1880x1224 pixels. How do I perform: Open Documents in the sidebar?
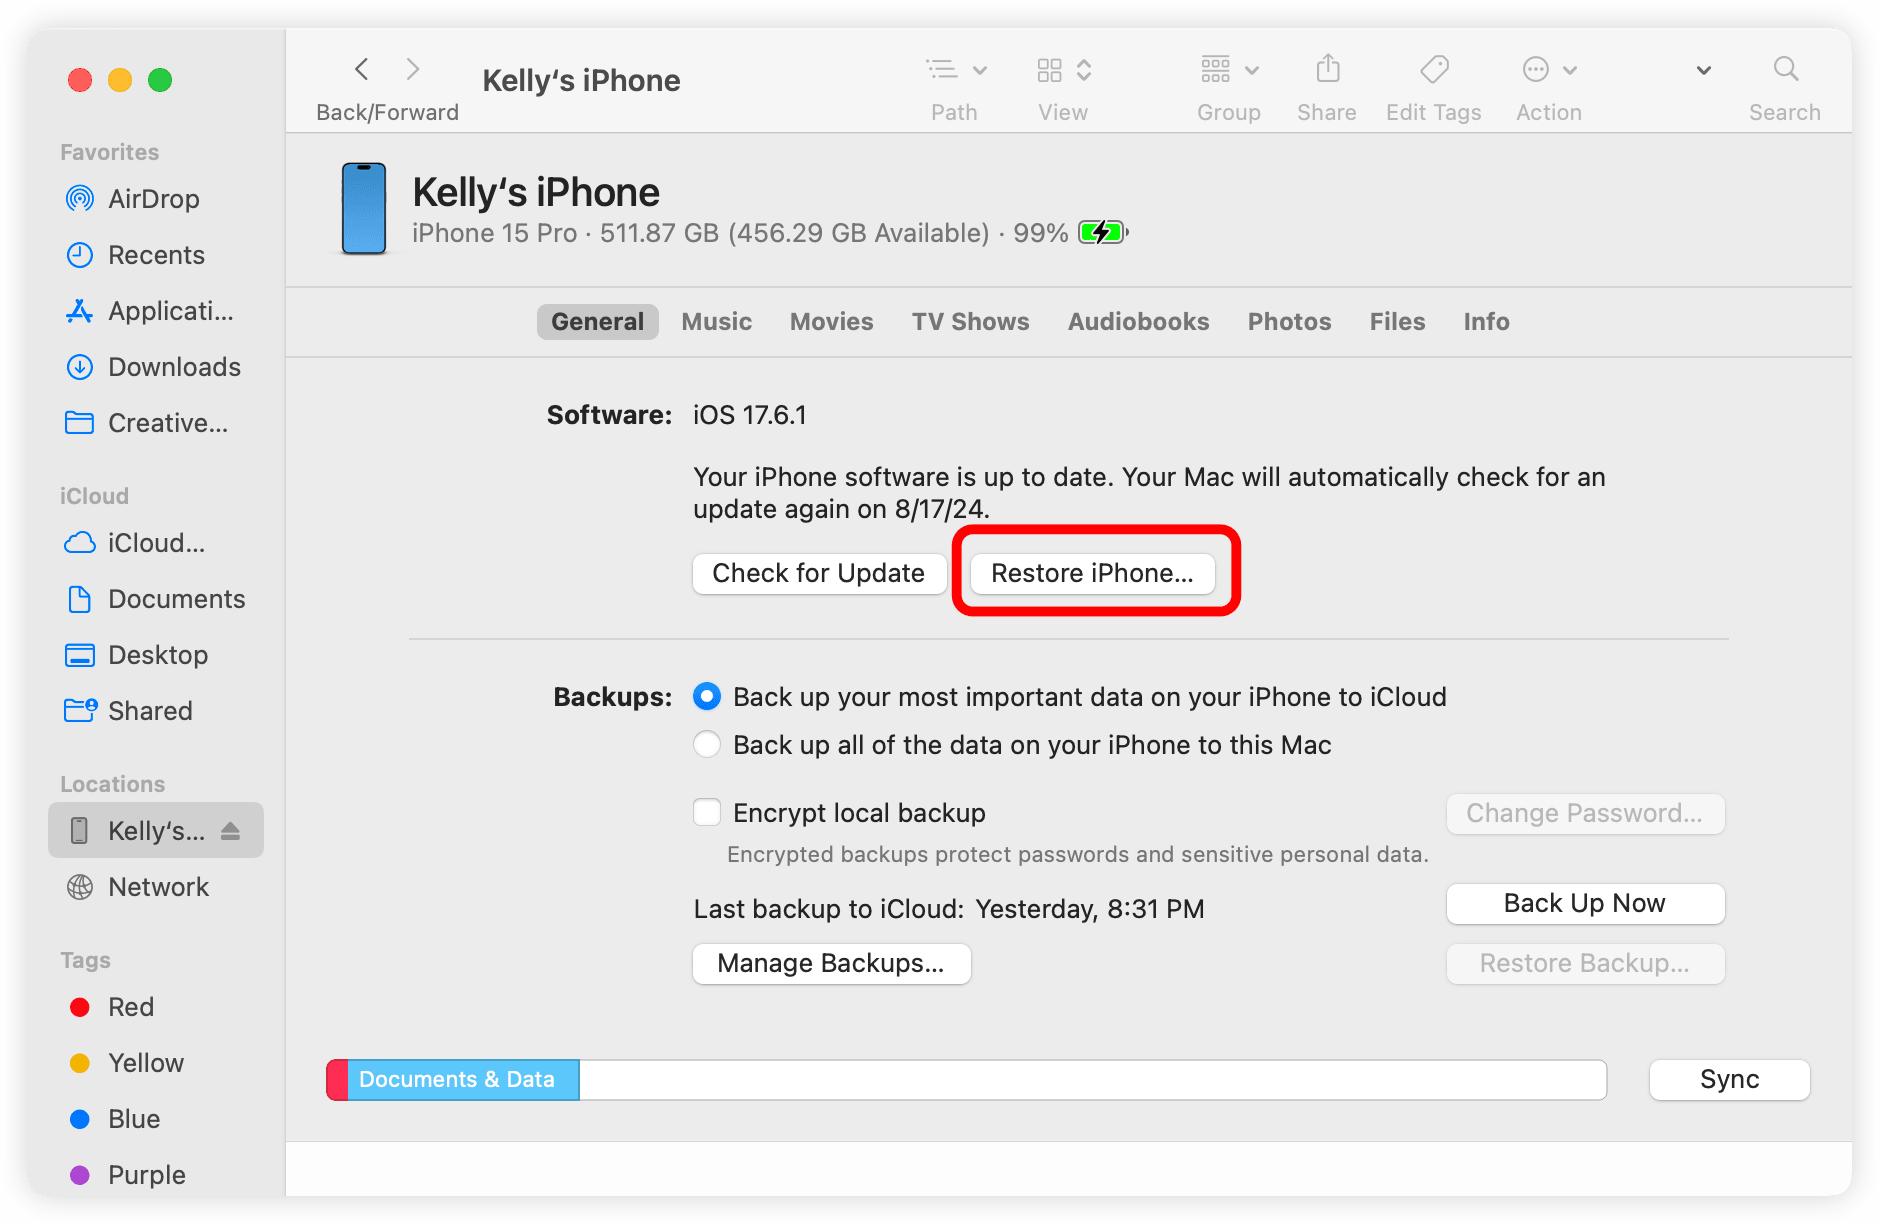pyautogui.click(x=155, y=599)
